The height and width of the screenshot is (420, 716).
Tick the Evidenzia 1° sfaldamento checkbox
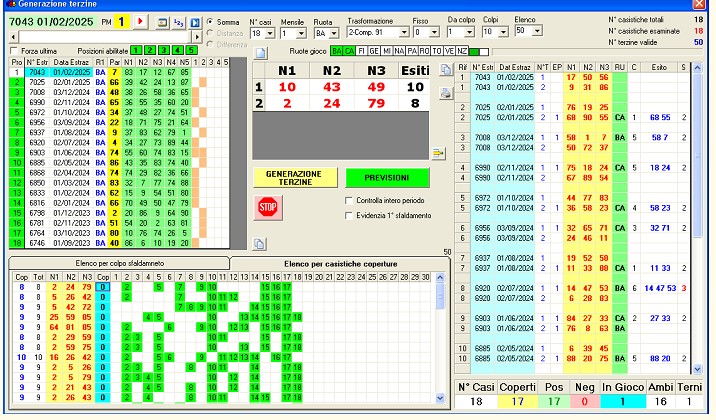coord(347,216)
